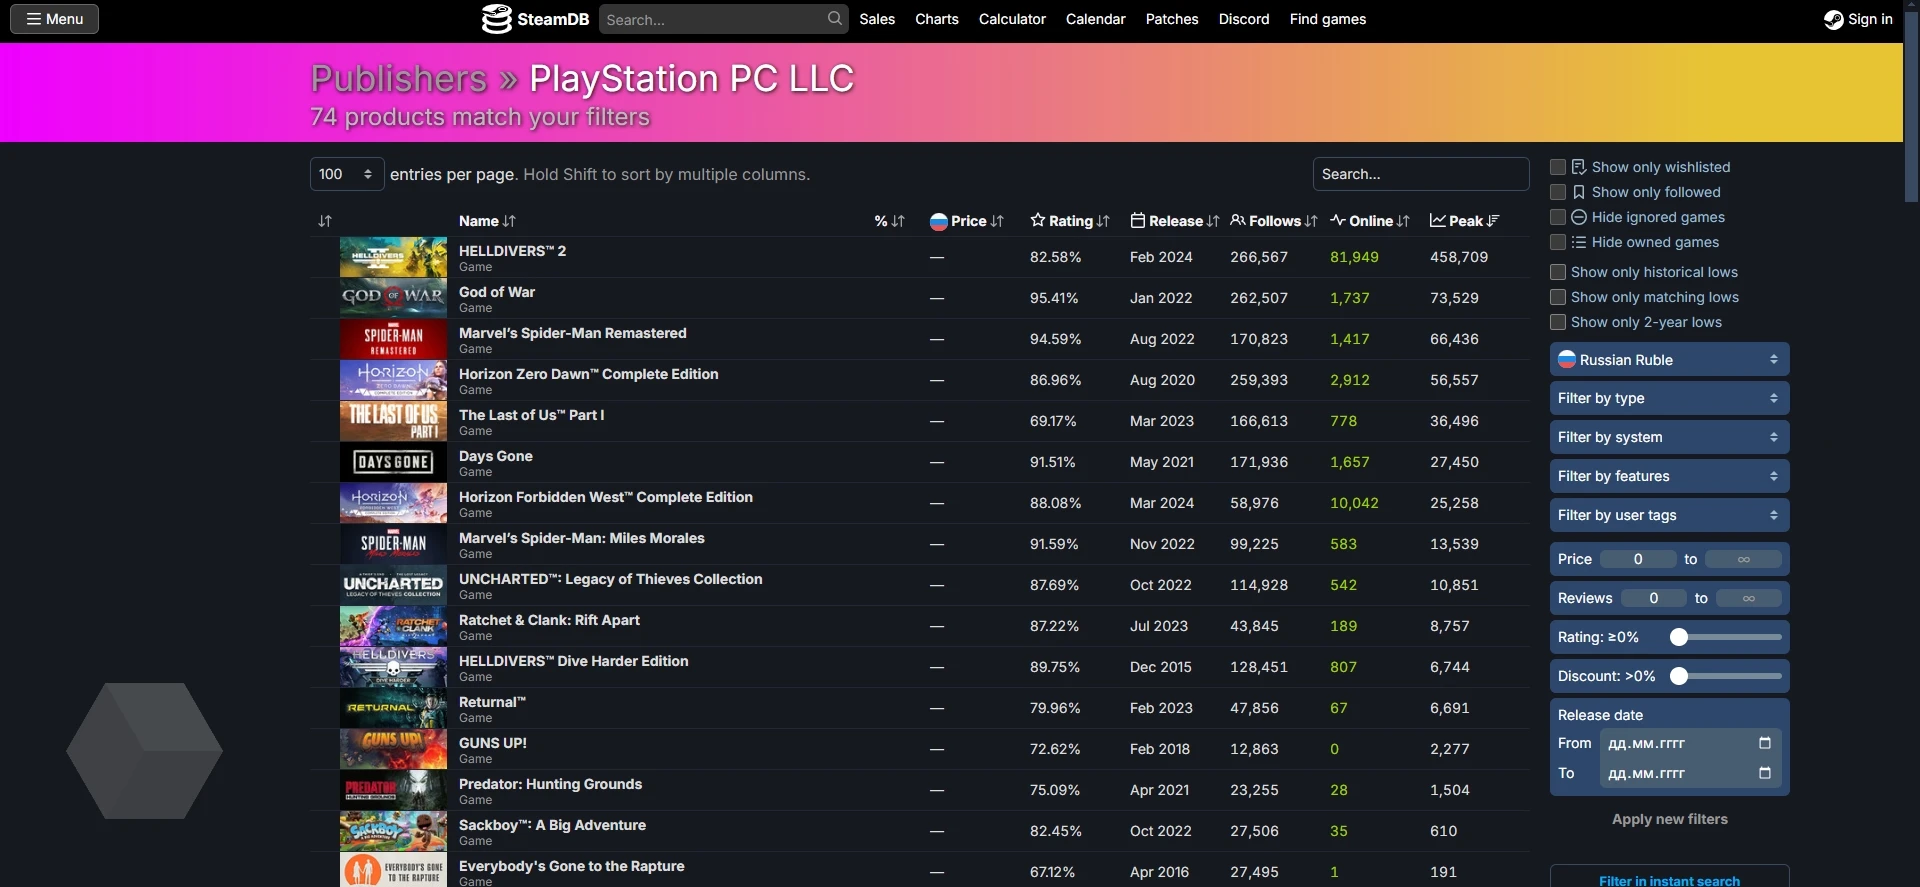
Task: Toggle Hide owned games checkbox
Action: 1558,242
